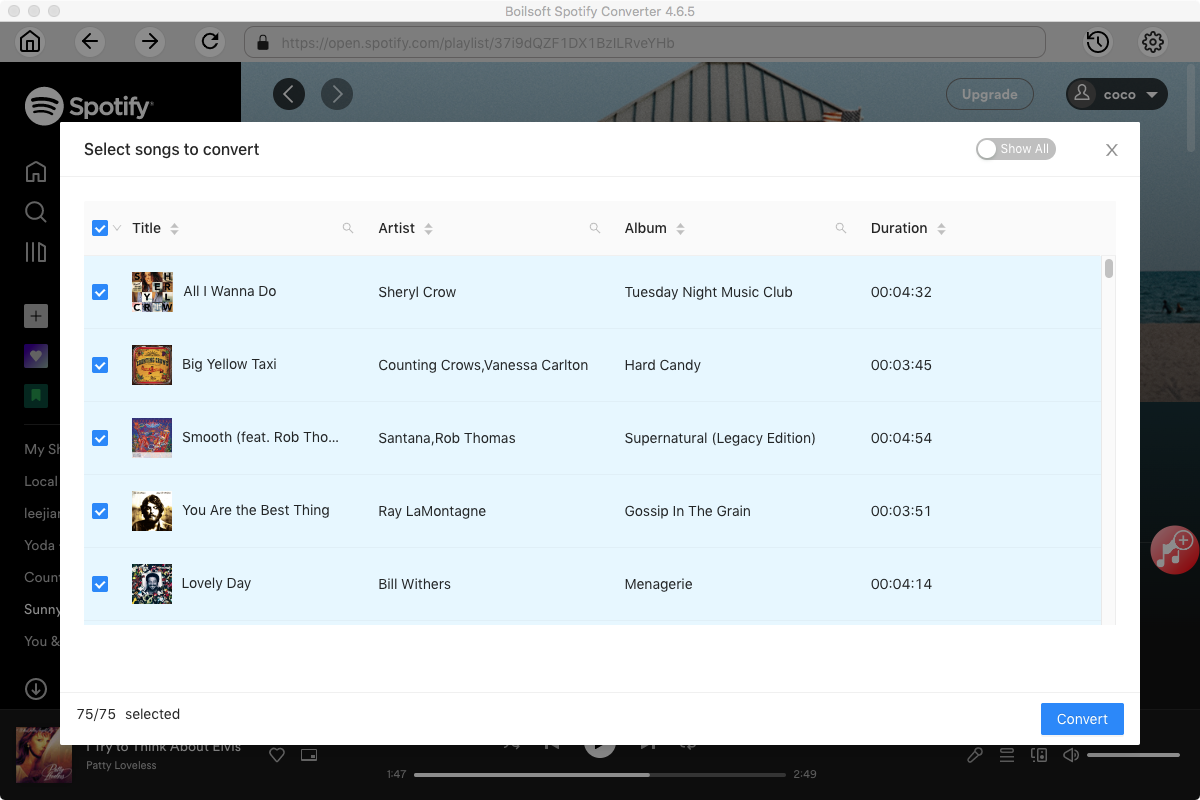Uncheck You Are the Best Thing
This screenshot has height=800, width=1200.
(100, 511)
